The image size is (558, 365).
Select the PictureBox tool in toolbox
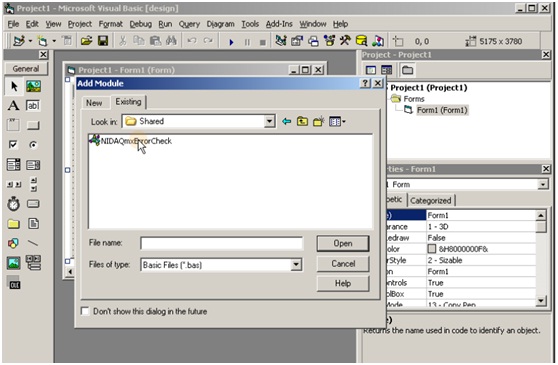pyautogui.click(x=33, y=86)
